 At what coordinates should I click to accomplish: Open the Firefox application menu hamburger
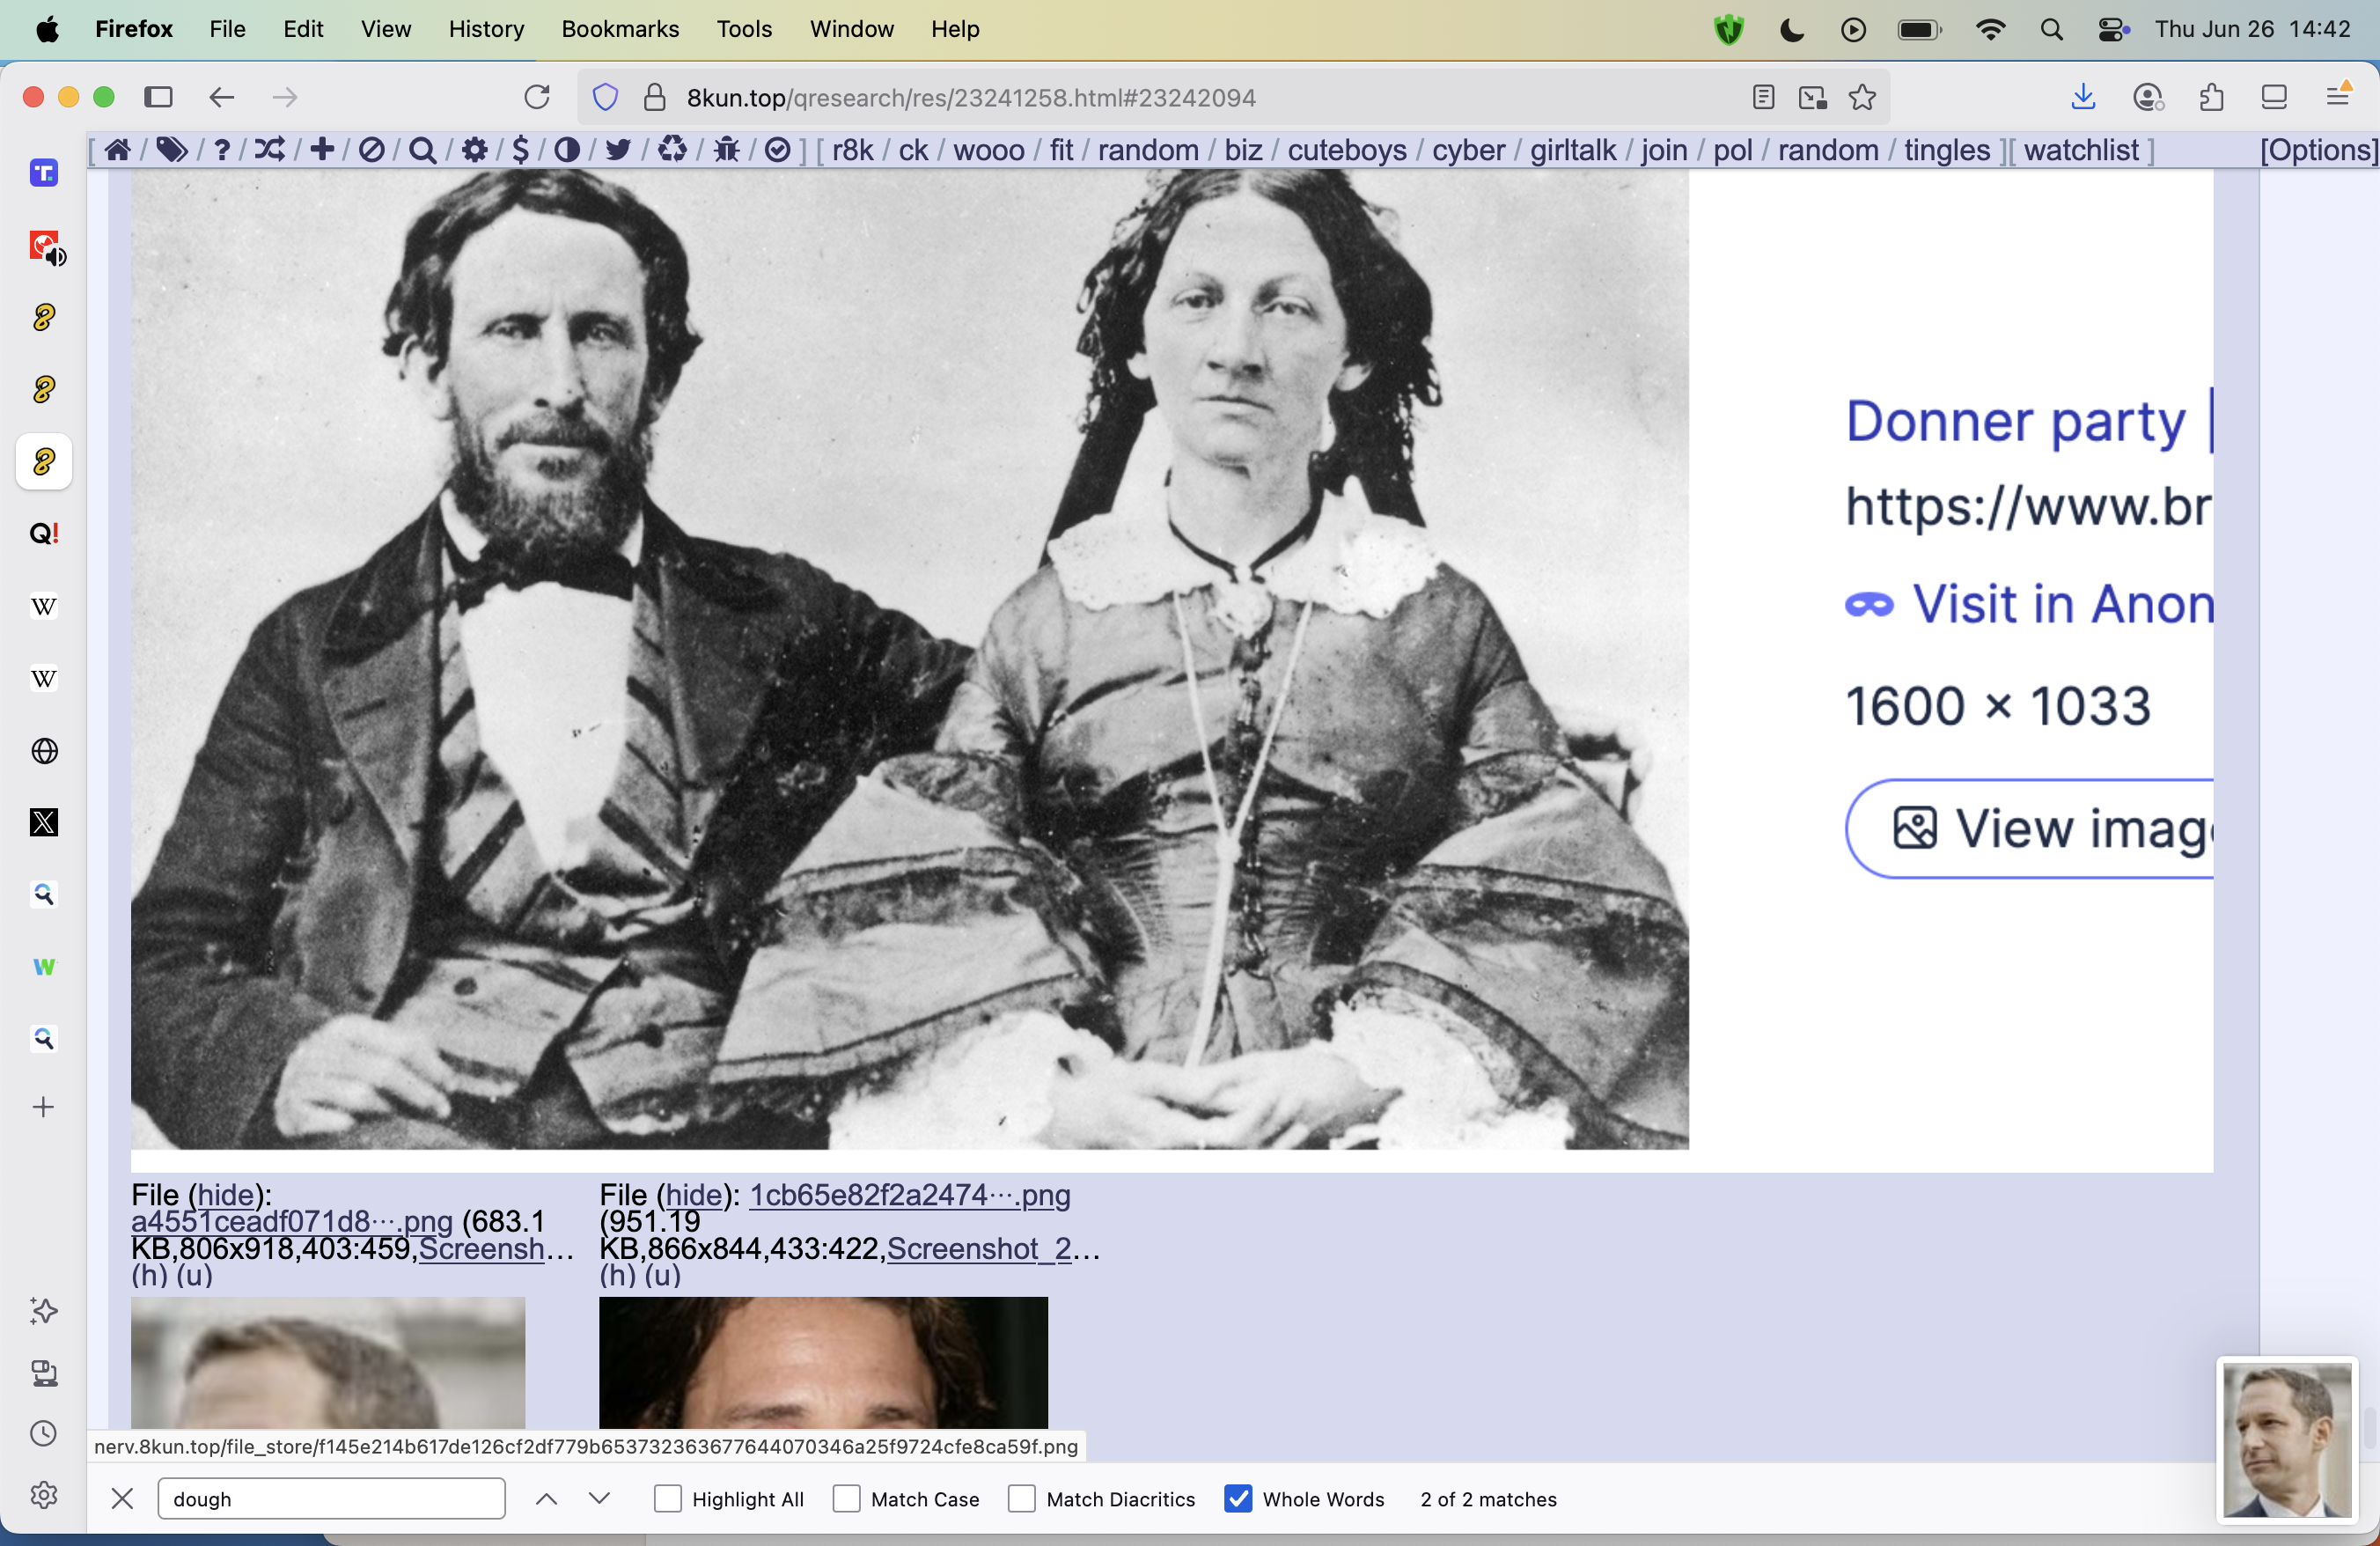[x=2338, y=97]
